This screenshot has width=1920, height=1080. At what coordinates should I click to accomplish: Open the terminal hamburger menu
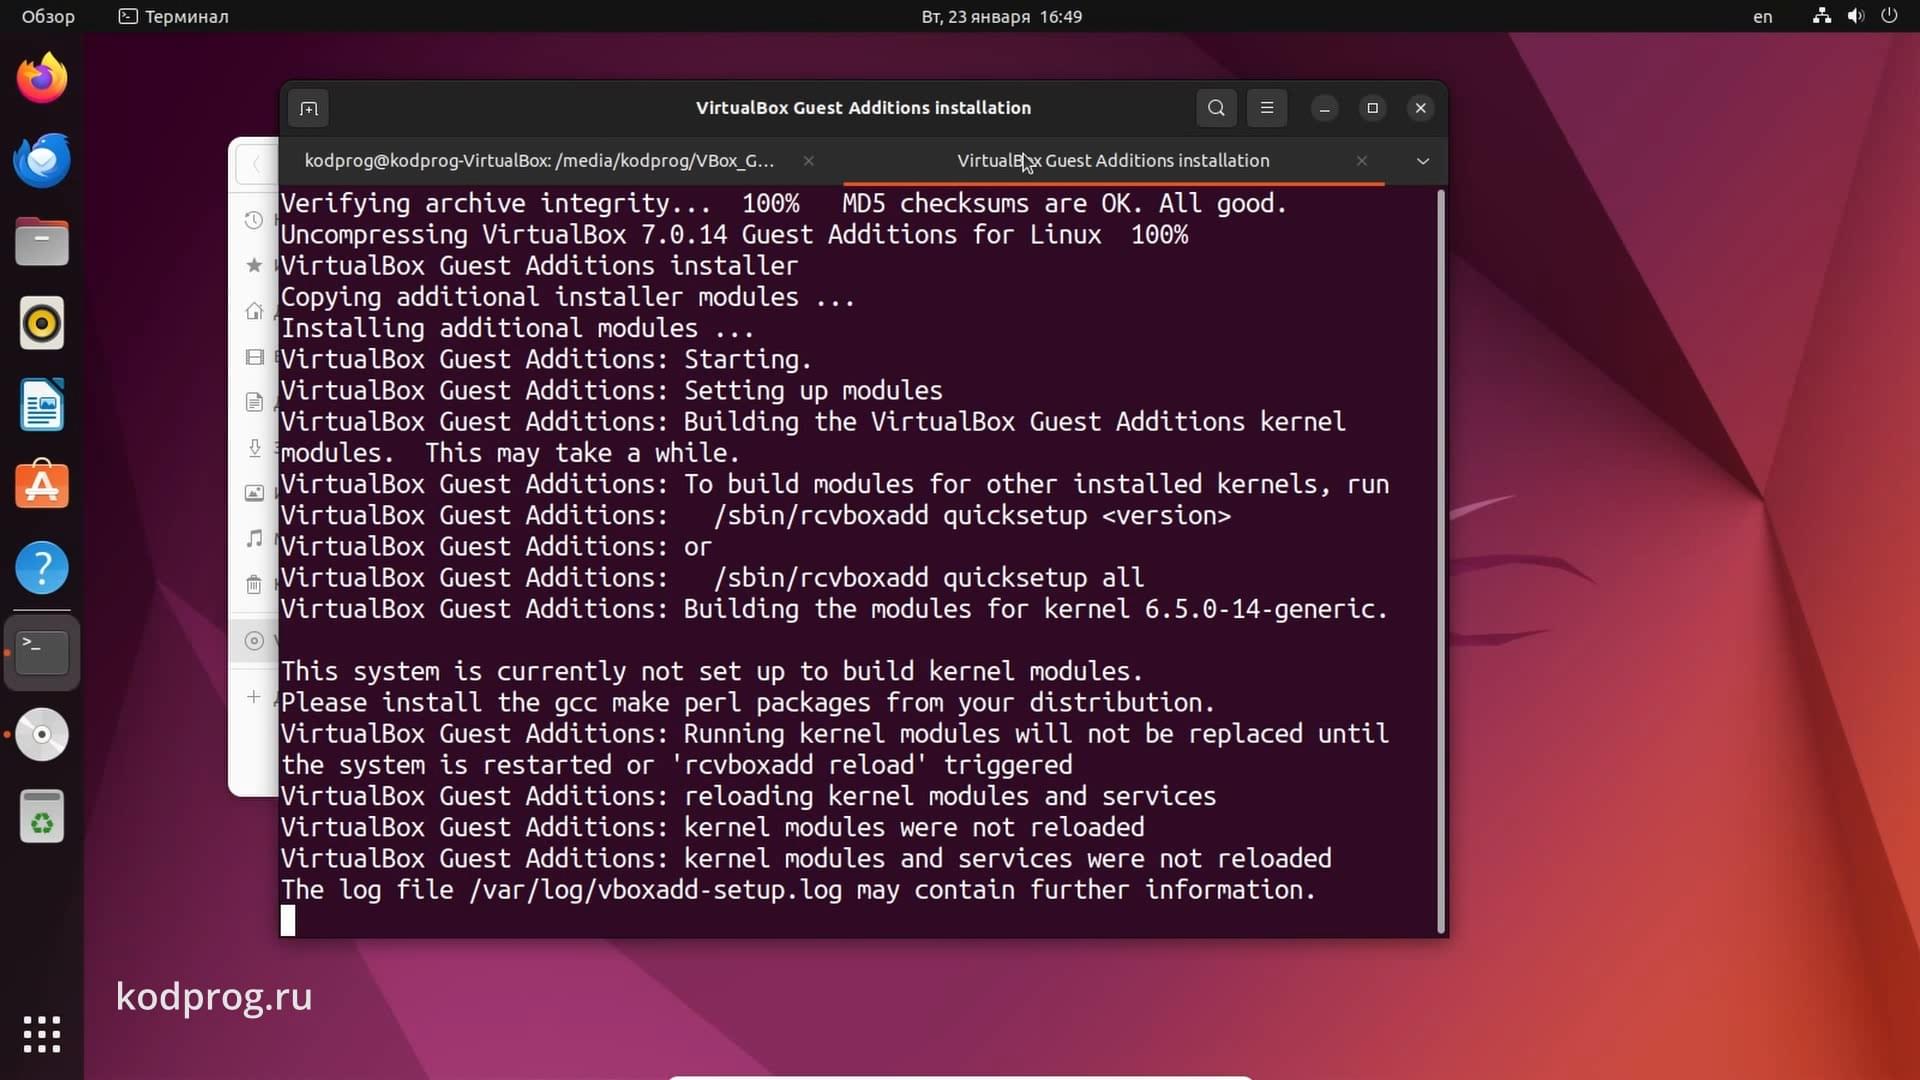1267,108
